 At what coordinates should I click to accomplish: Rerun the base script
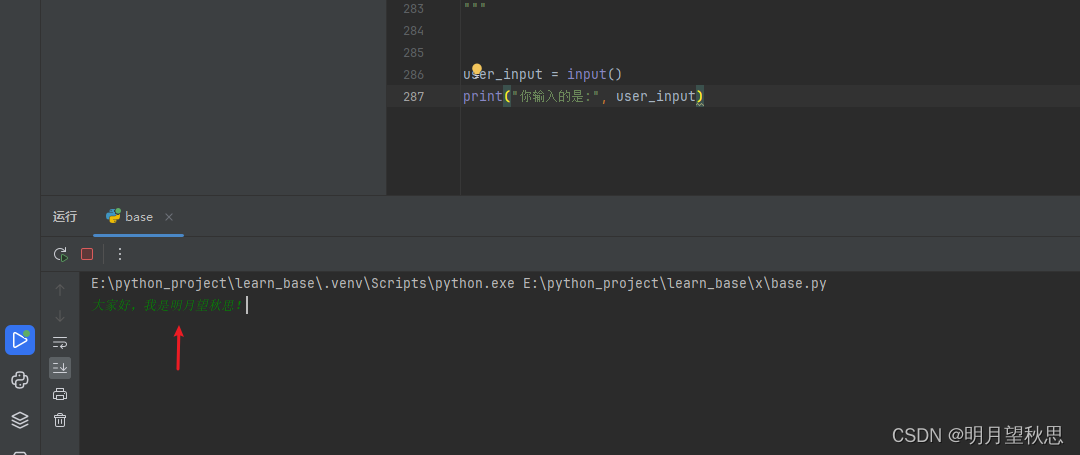point(61,254)
